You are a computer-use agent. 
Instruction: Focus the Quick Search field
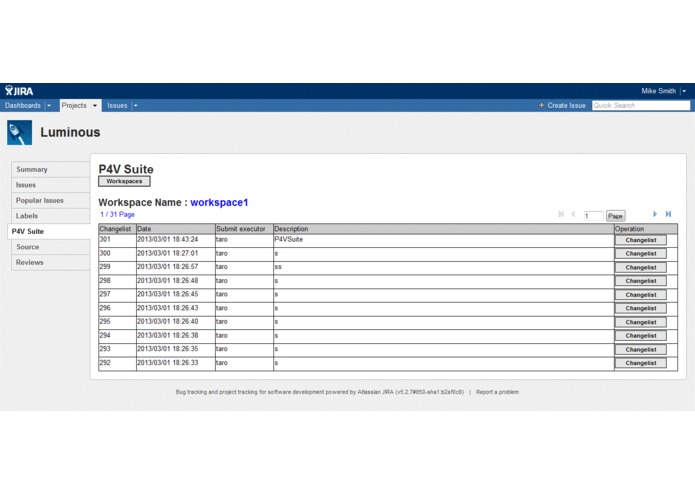tap(641, 105)
